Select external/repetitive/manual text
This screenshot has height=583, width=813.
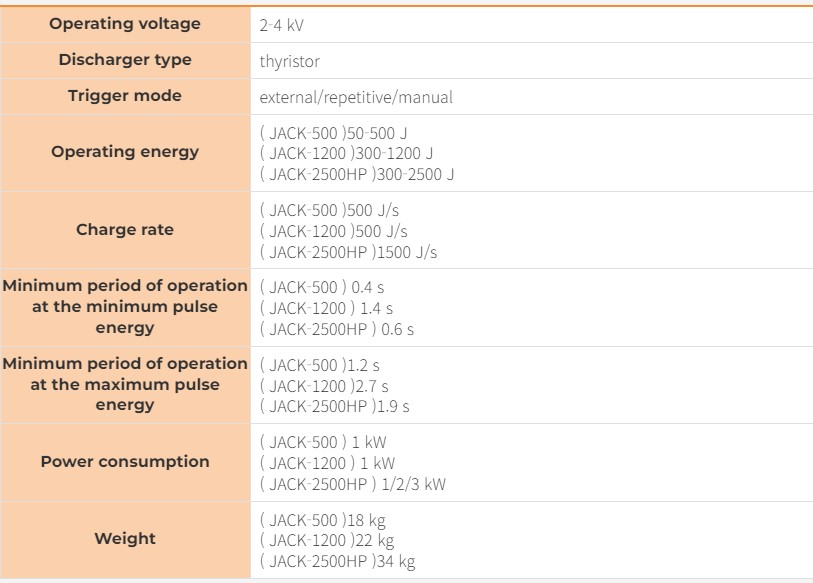[x=356, y=98]
